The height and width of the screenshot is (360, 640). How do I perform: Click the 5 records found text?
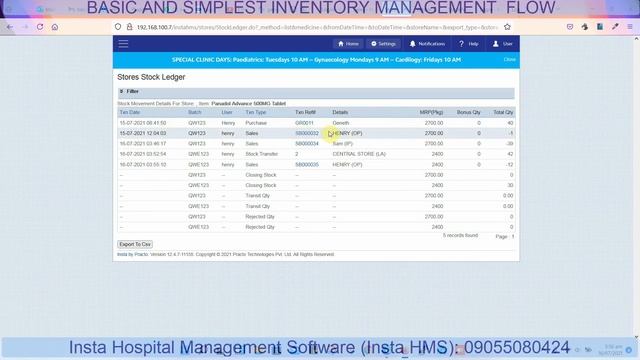pos(460,236)
